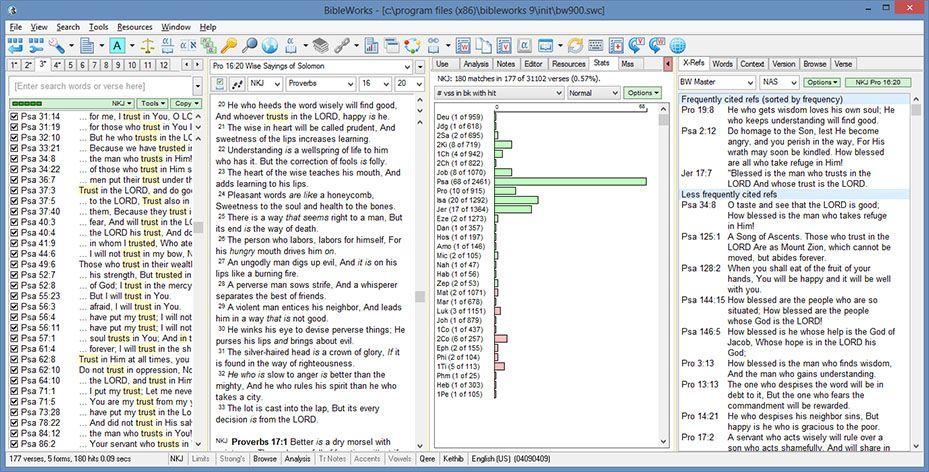
Task: Uncheck the Psa 56:11 result checkbox
Action: (x=15, y=327)
